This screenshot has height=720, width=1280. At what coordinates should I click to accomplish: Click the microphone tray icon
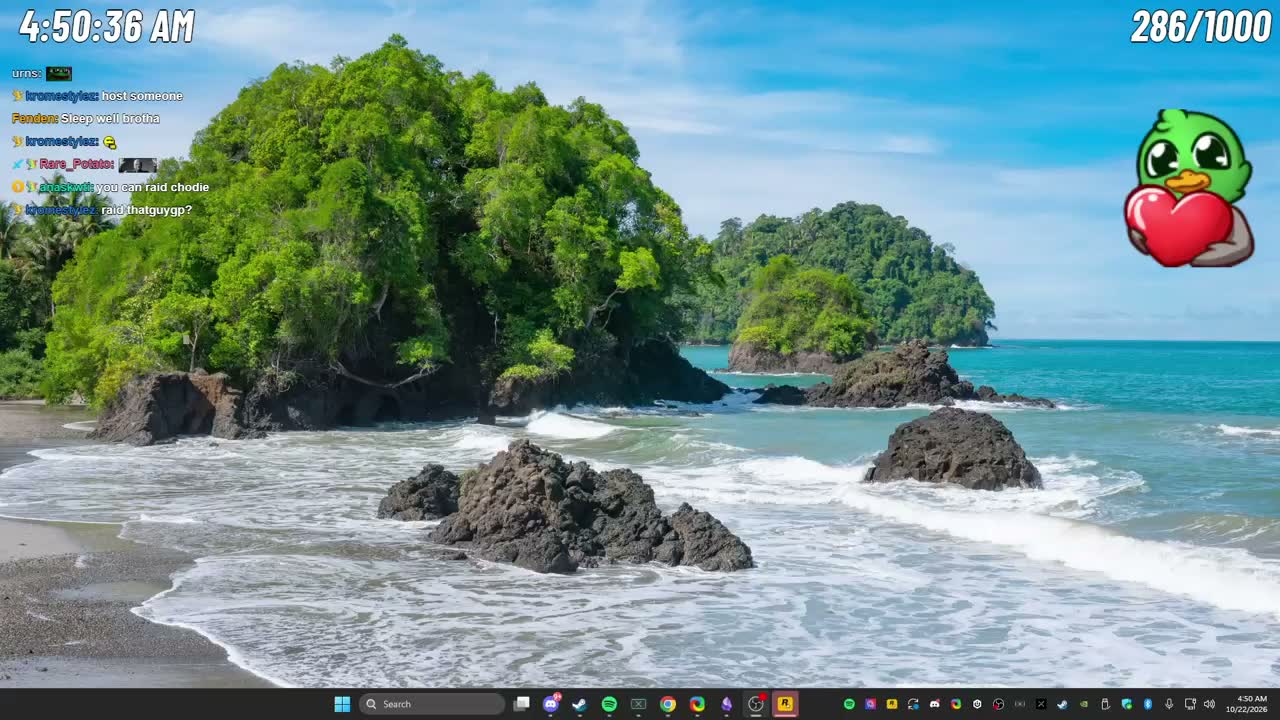pos(1169,704)
